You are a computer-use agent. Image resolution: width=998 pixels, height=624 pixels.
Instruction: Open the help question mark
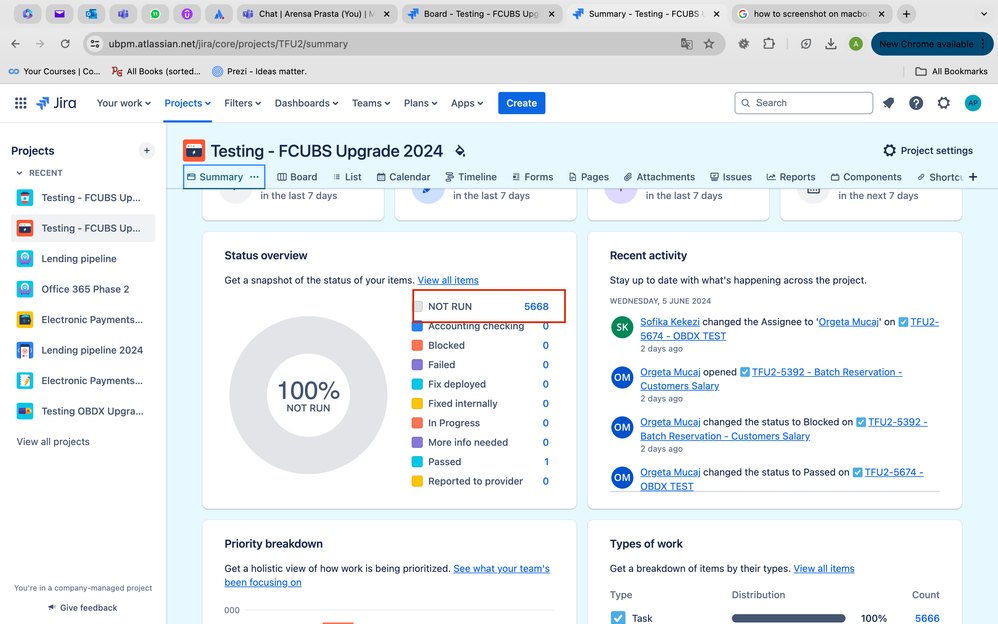(x=916, y=103)
